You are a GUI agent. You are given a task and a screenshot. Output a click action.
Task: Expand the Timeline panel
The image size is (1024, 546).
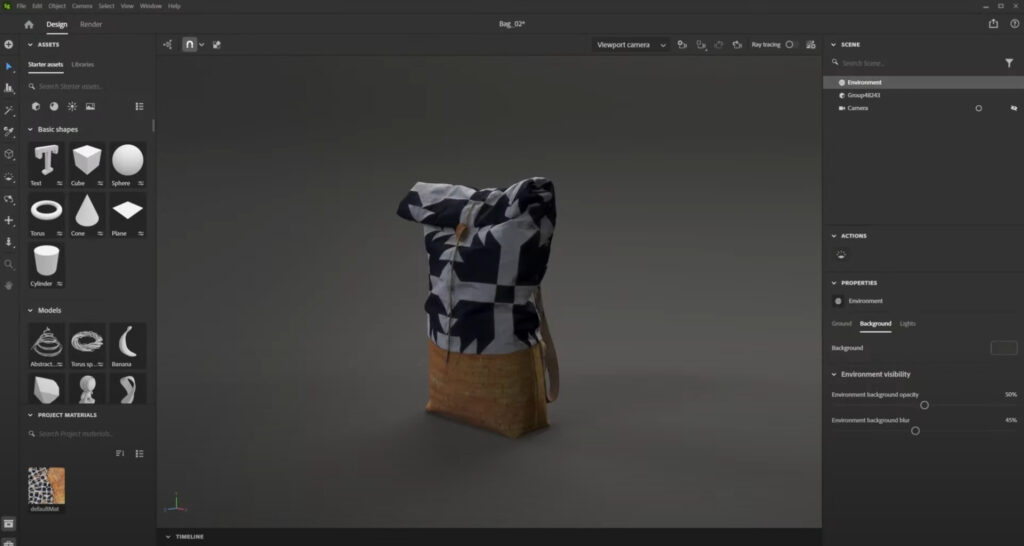(x=168, y=537)
